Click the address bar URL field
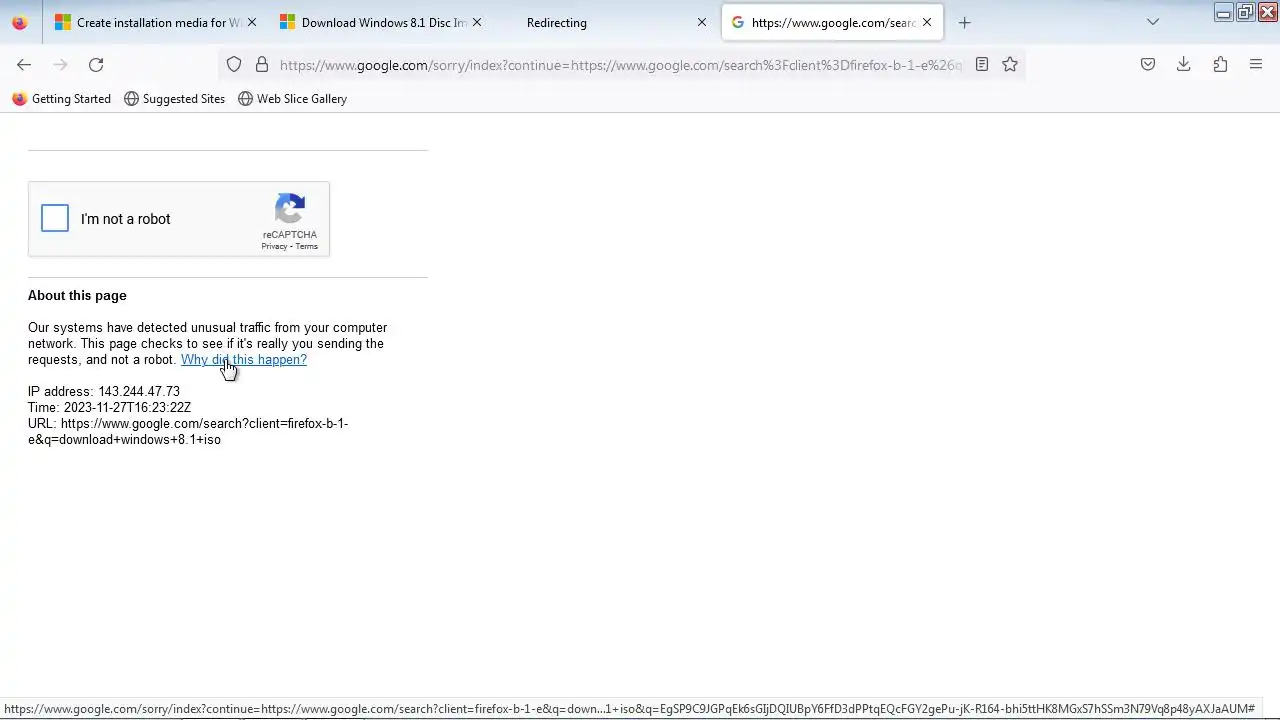1280x720 pixels. (620, 65)
